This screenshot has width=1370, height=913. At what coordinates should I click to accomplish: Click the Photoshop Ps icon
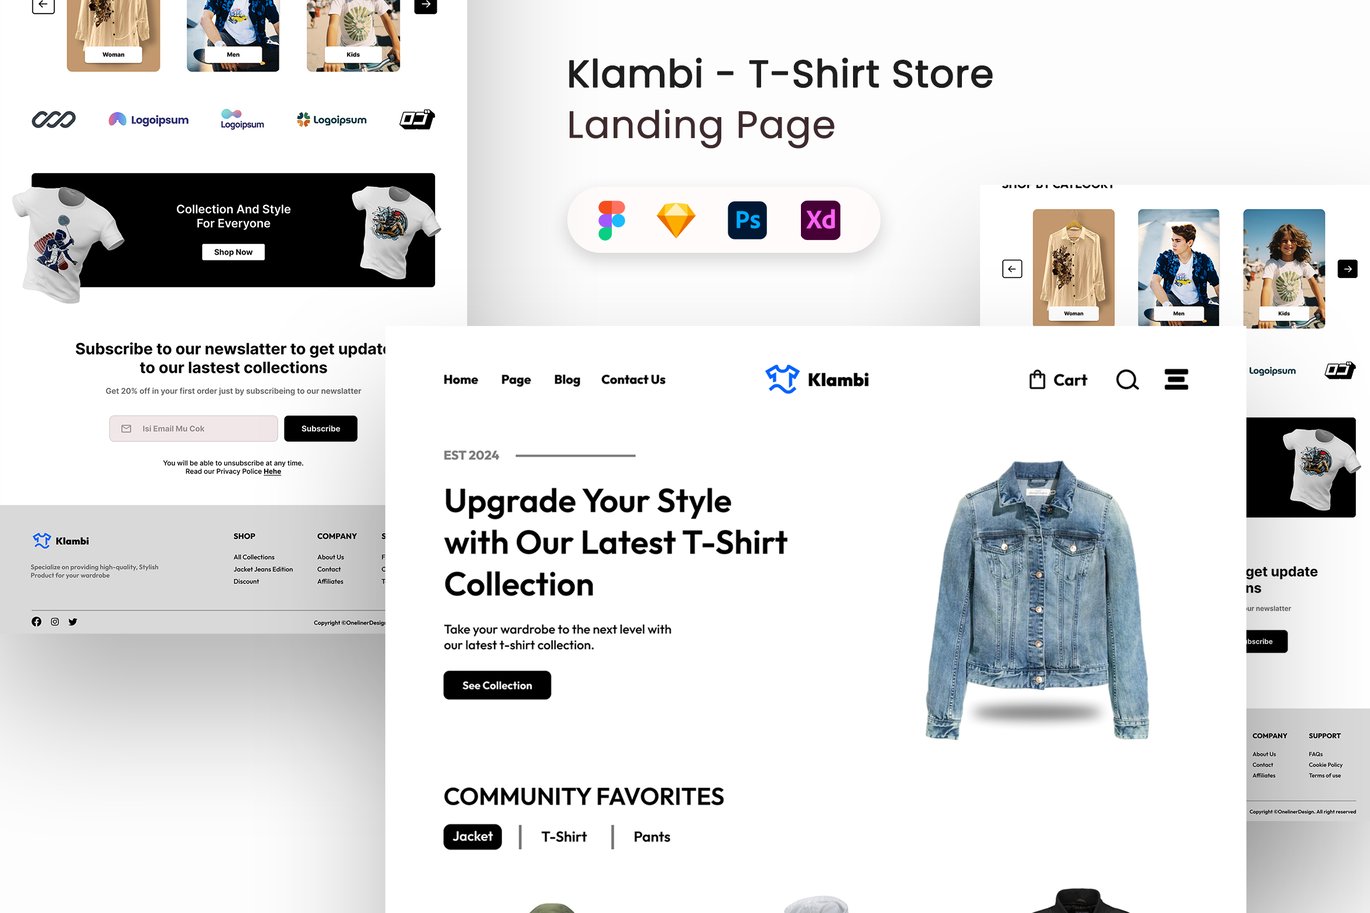(747, 220)
